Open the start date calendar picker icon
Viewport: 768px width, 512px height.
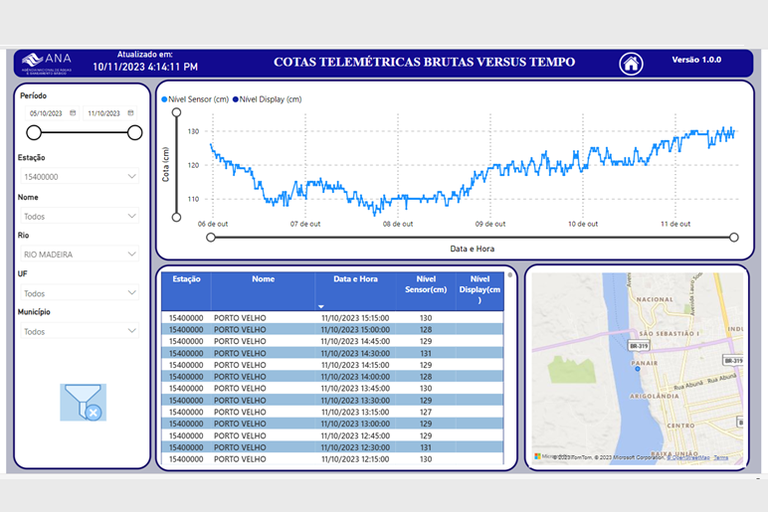click(74, 113)
